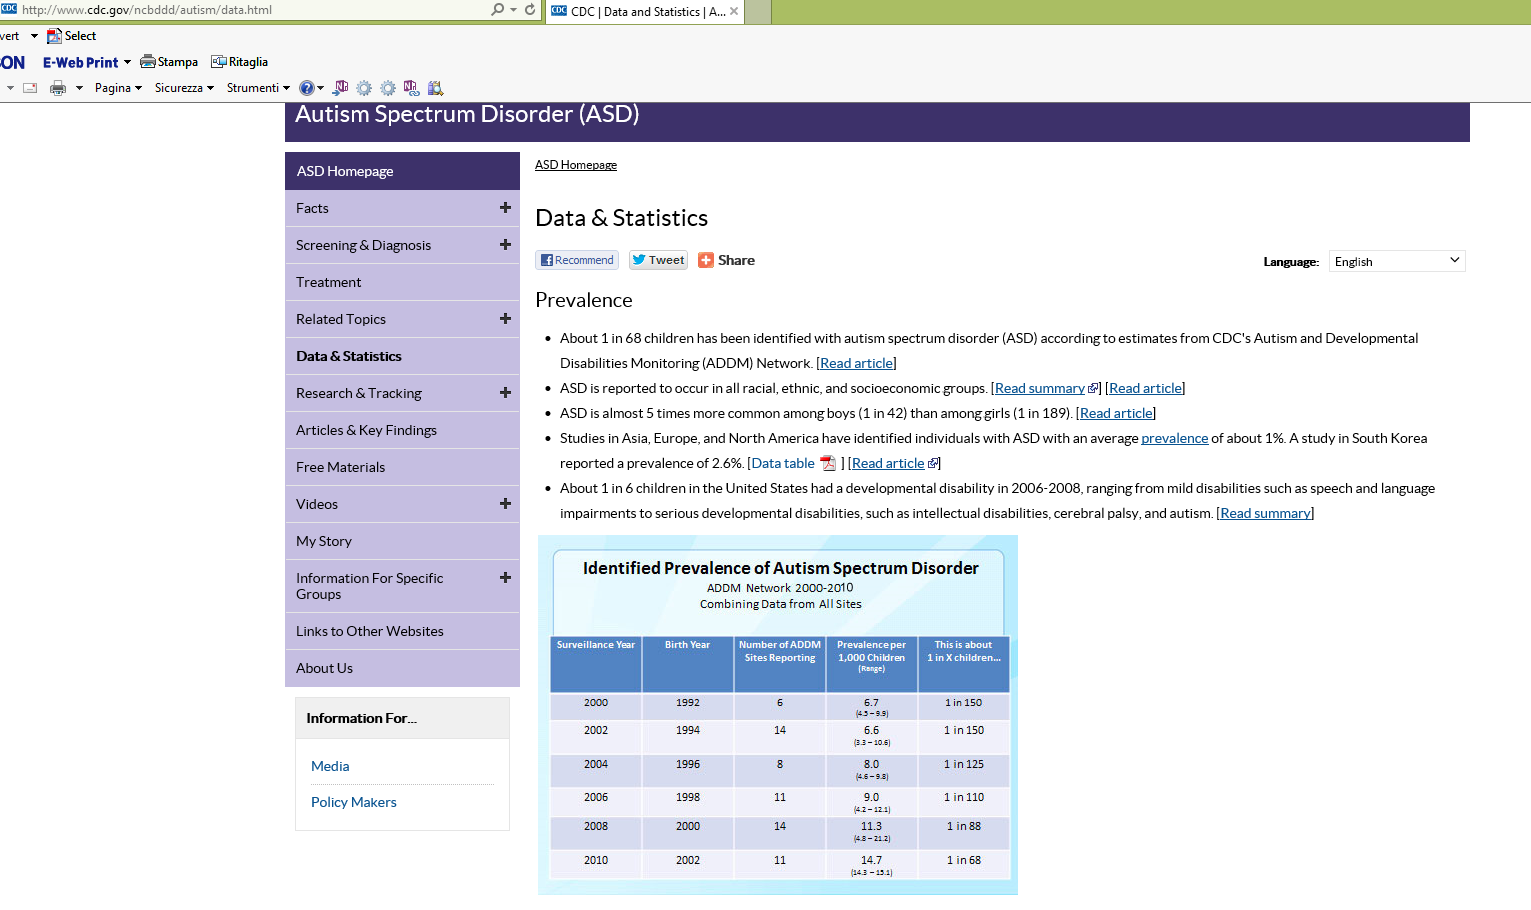Click the prevalence link

point(1175,438)
